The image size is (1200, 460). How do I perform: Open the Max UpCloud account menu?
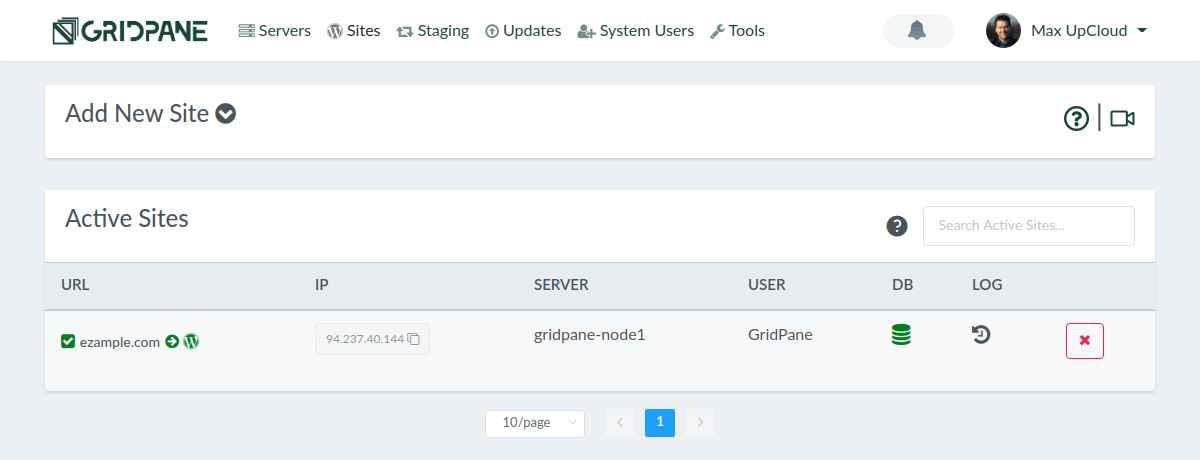click(1066, 31)
